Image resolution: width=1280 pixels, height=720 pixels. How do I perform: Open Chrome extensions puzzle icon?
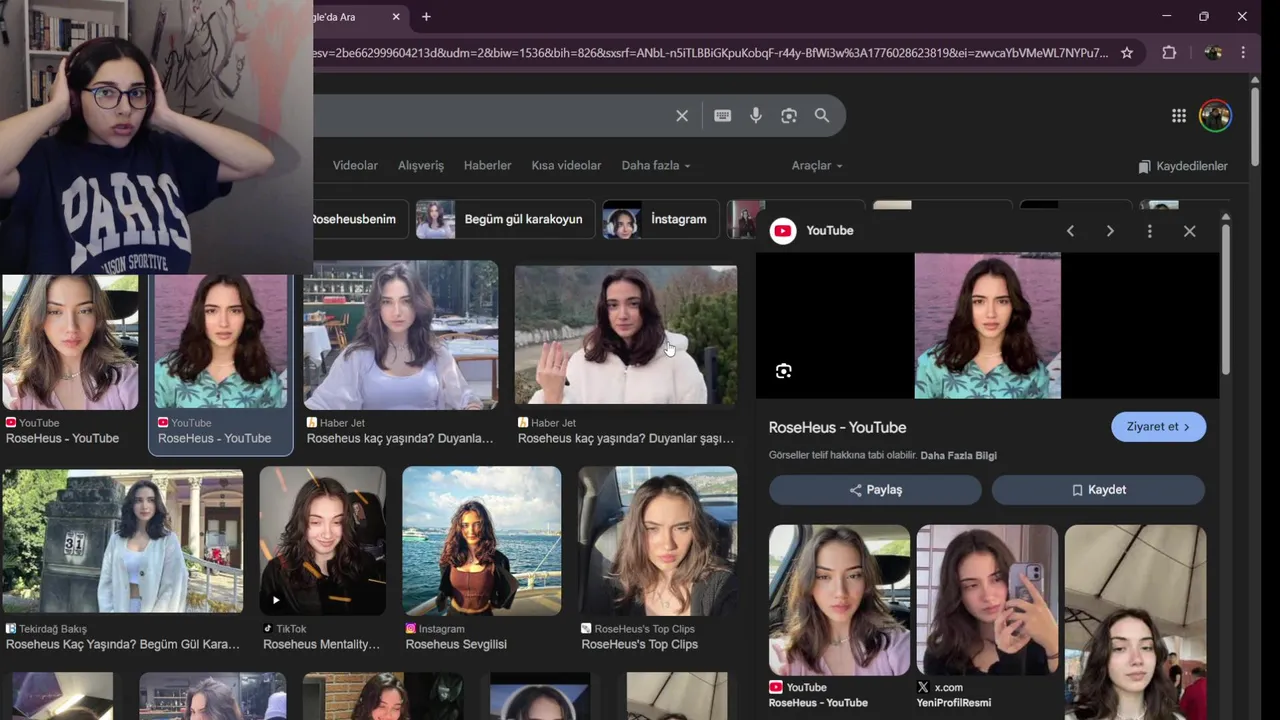pos(1169,53)
